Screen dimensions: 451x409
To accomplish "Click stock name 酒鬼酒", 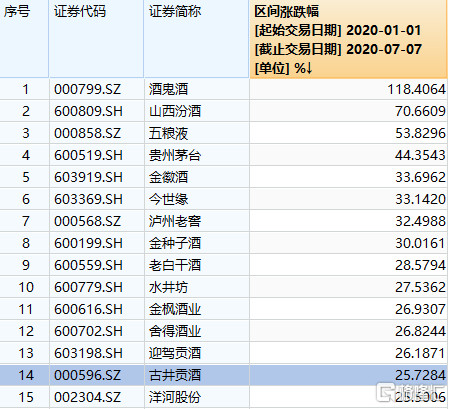I will (x=168, y=89).
